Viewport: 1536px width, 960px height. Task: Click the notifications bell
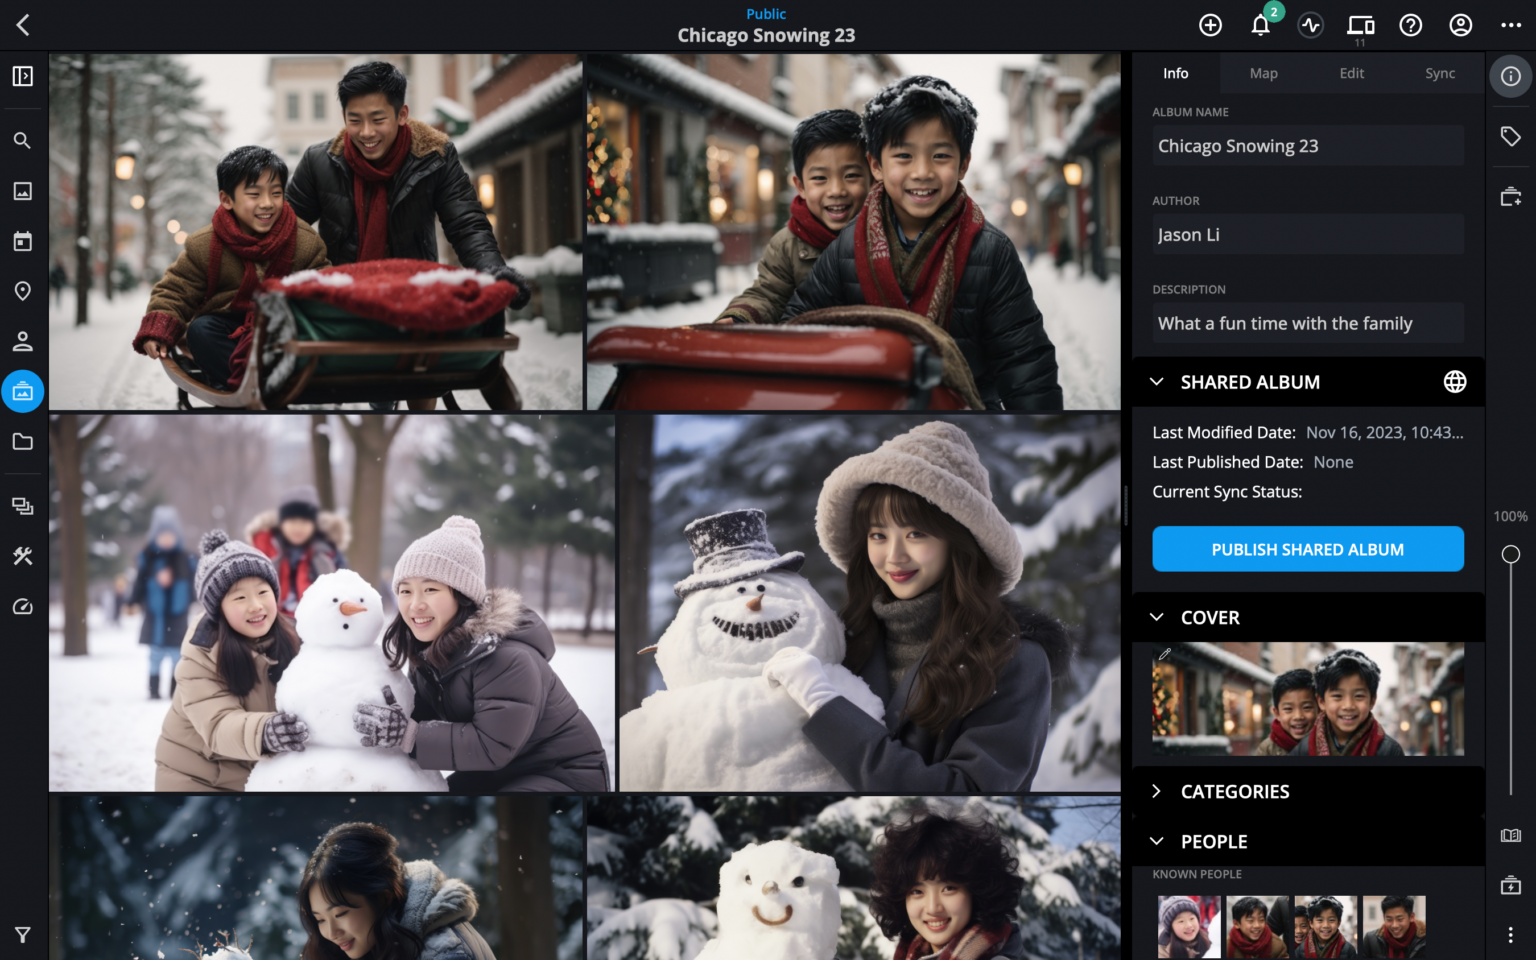[1260, 25]
